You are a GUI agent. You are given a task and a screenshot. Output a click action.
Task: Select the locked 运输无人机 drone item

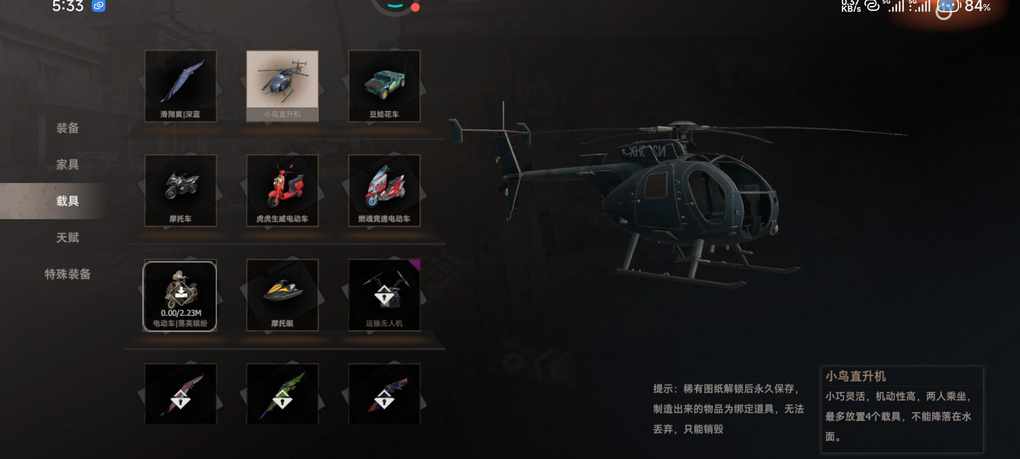pos(384,295)
